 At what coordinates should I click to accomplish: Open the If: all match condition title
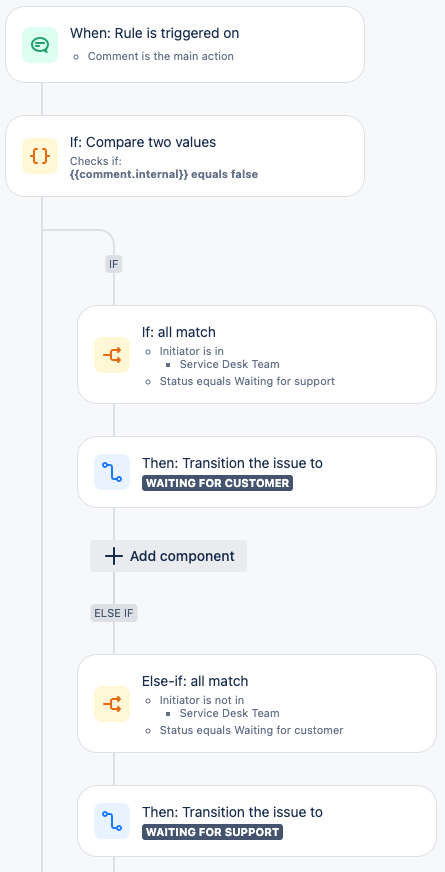(179, 332)
